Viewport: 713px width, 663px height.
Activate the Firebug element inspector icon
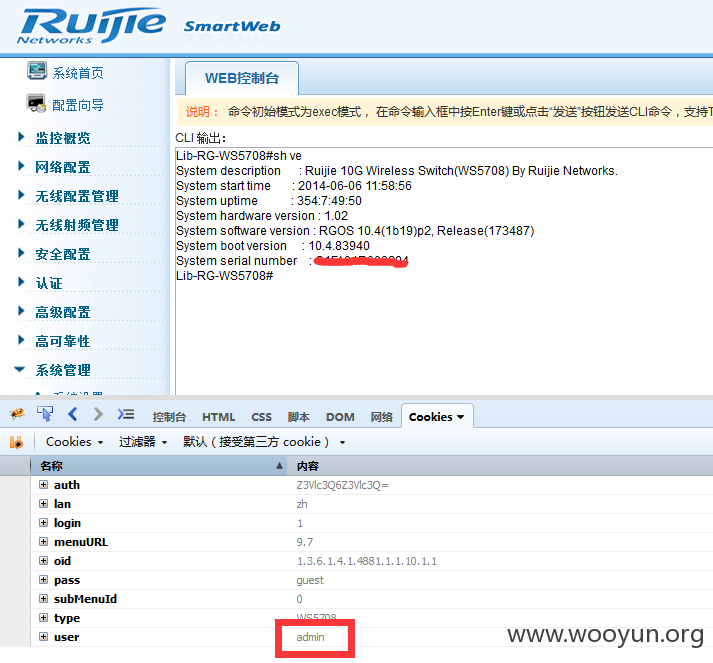[45, 414]
